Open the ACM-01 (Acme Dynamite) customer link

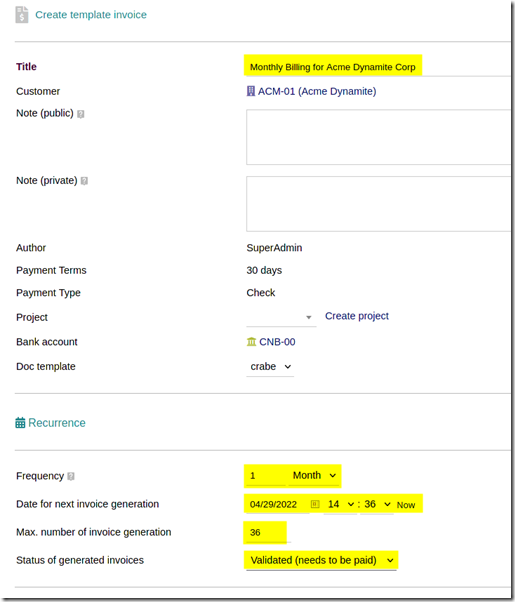317,91
